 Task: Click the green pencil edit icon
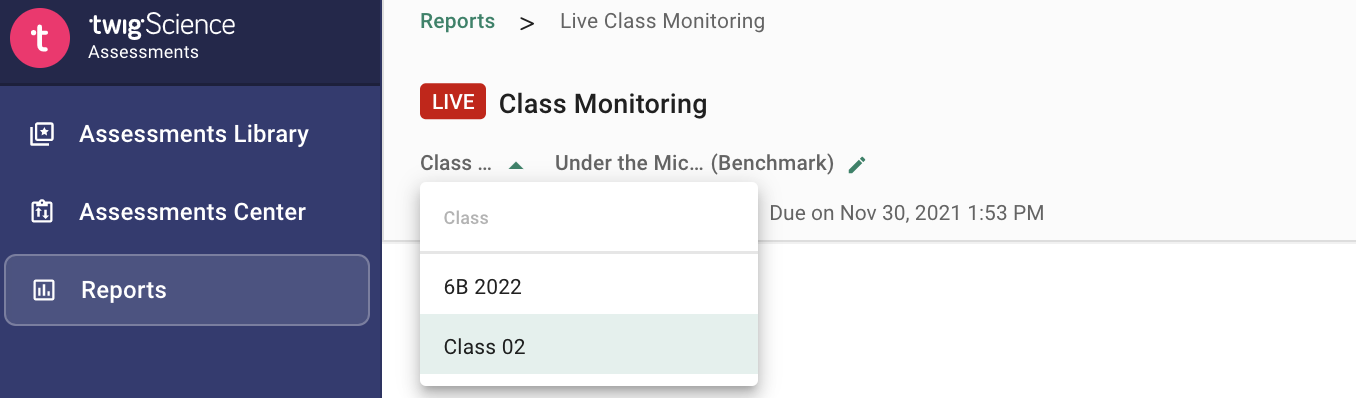[x=856, y=164]
